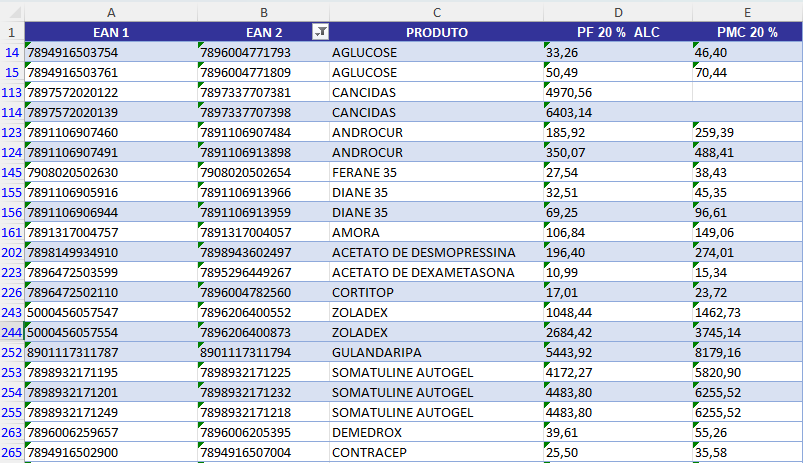Select ANDROCUR cell in row 123
This screenshot has height=463, width=803.
tap(436, 132)
